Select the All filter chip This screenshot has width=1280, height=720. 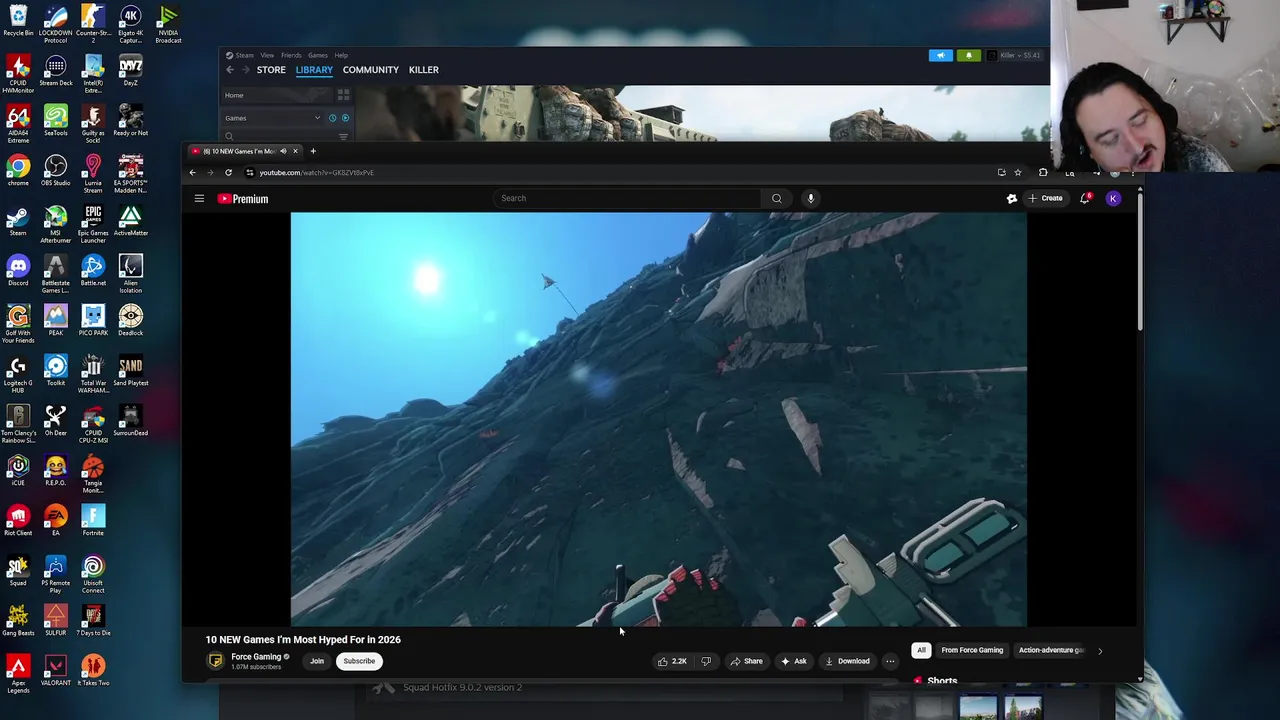pyautogui.click(x=921, y=650)
